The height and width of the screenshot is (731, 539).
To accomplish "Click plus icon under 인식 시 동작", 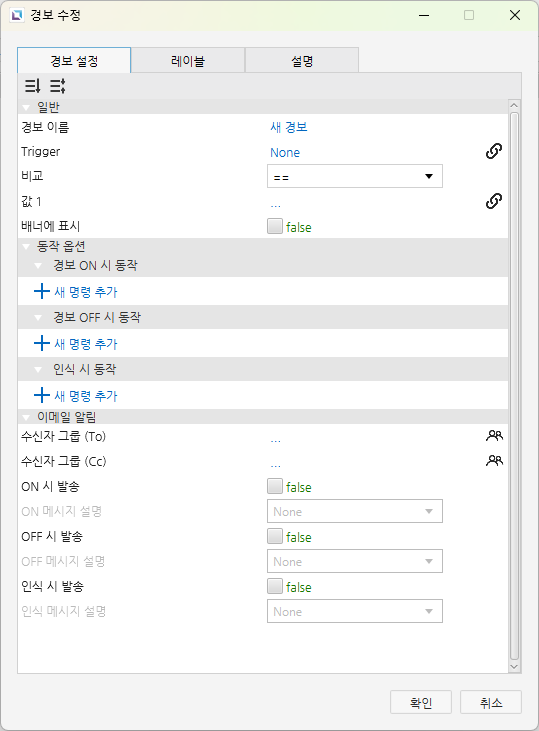I will click(x=42, y=395).
